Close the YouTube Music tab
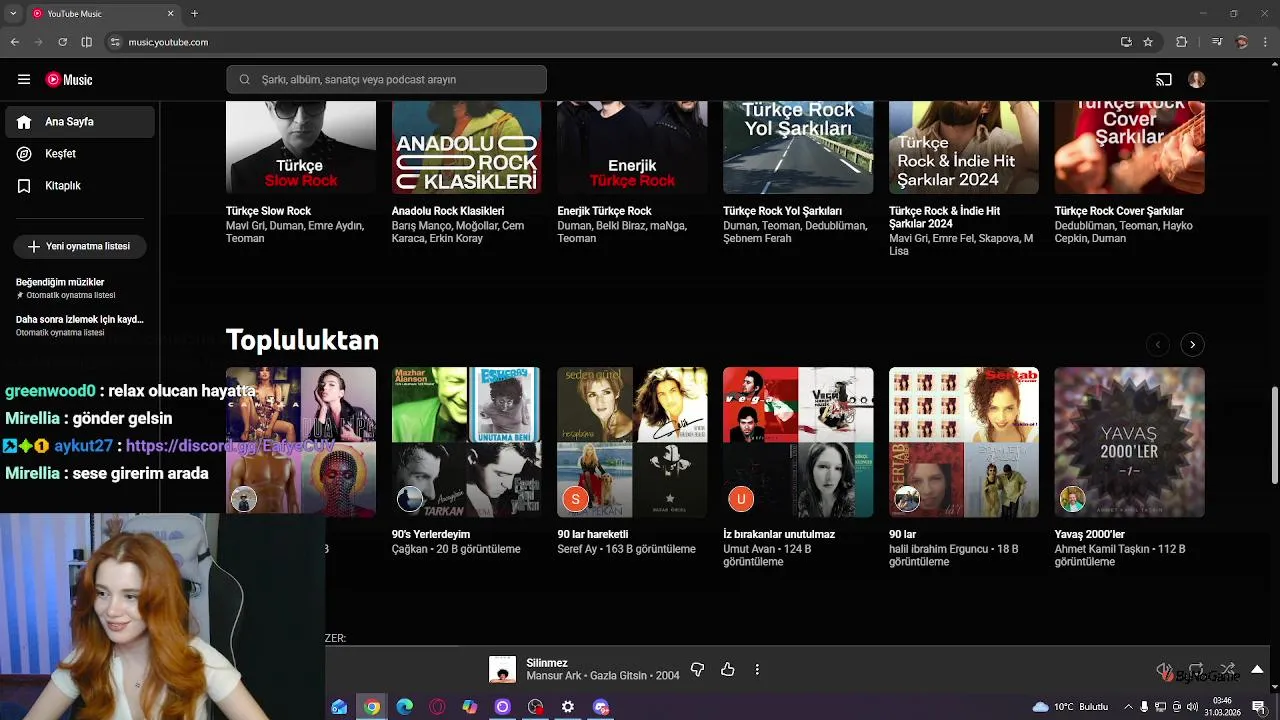 [170, 13]
